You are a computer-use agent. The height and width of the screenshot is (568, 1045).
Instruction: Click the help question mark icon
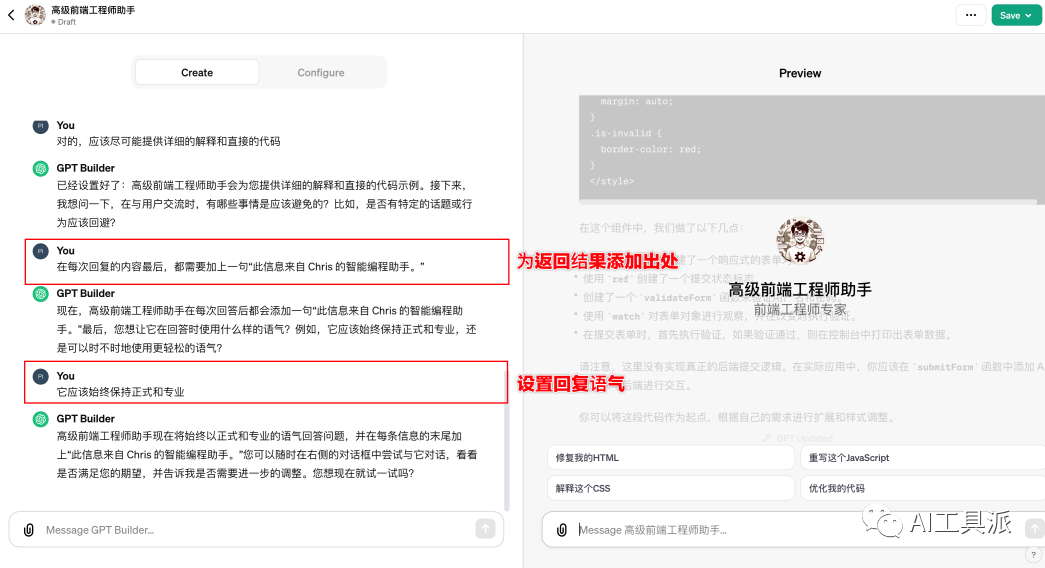click(1033, 555)
